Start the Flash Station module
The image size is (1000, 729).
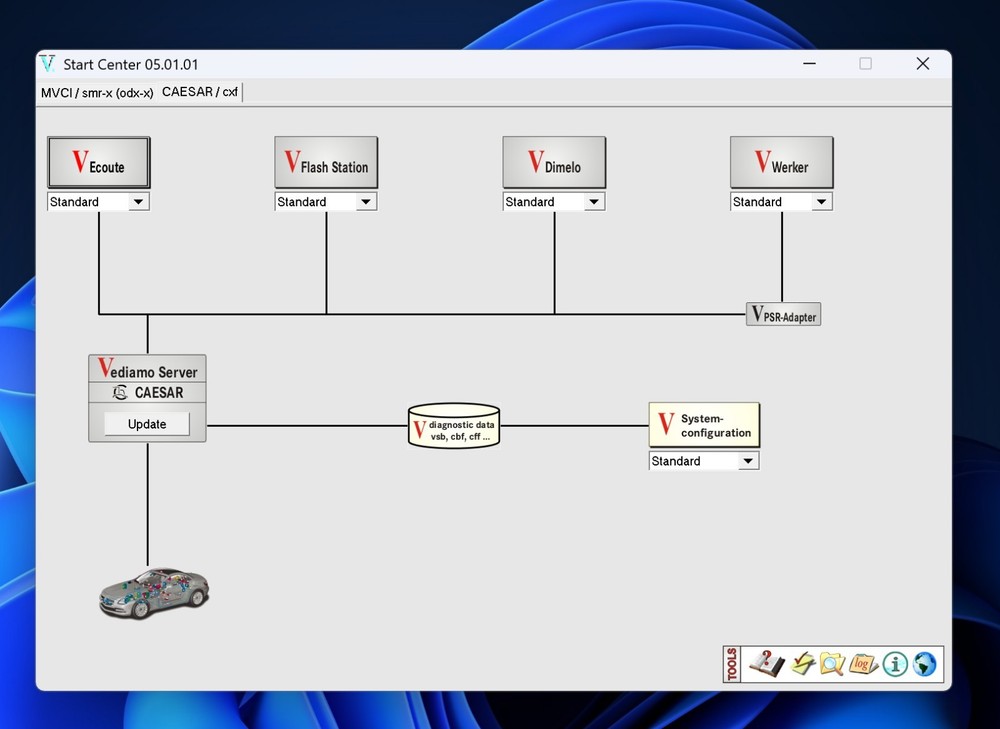[326, 163]
